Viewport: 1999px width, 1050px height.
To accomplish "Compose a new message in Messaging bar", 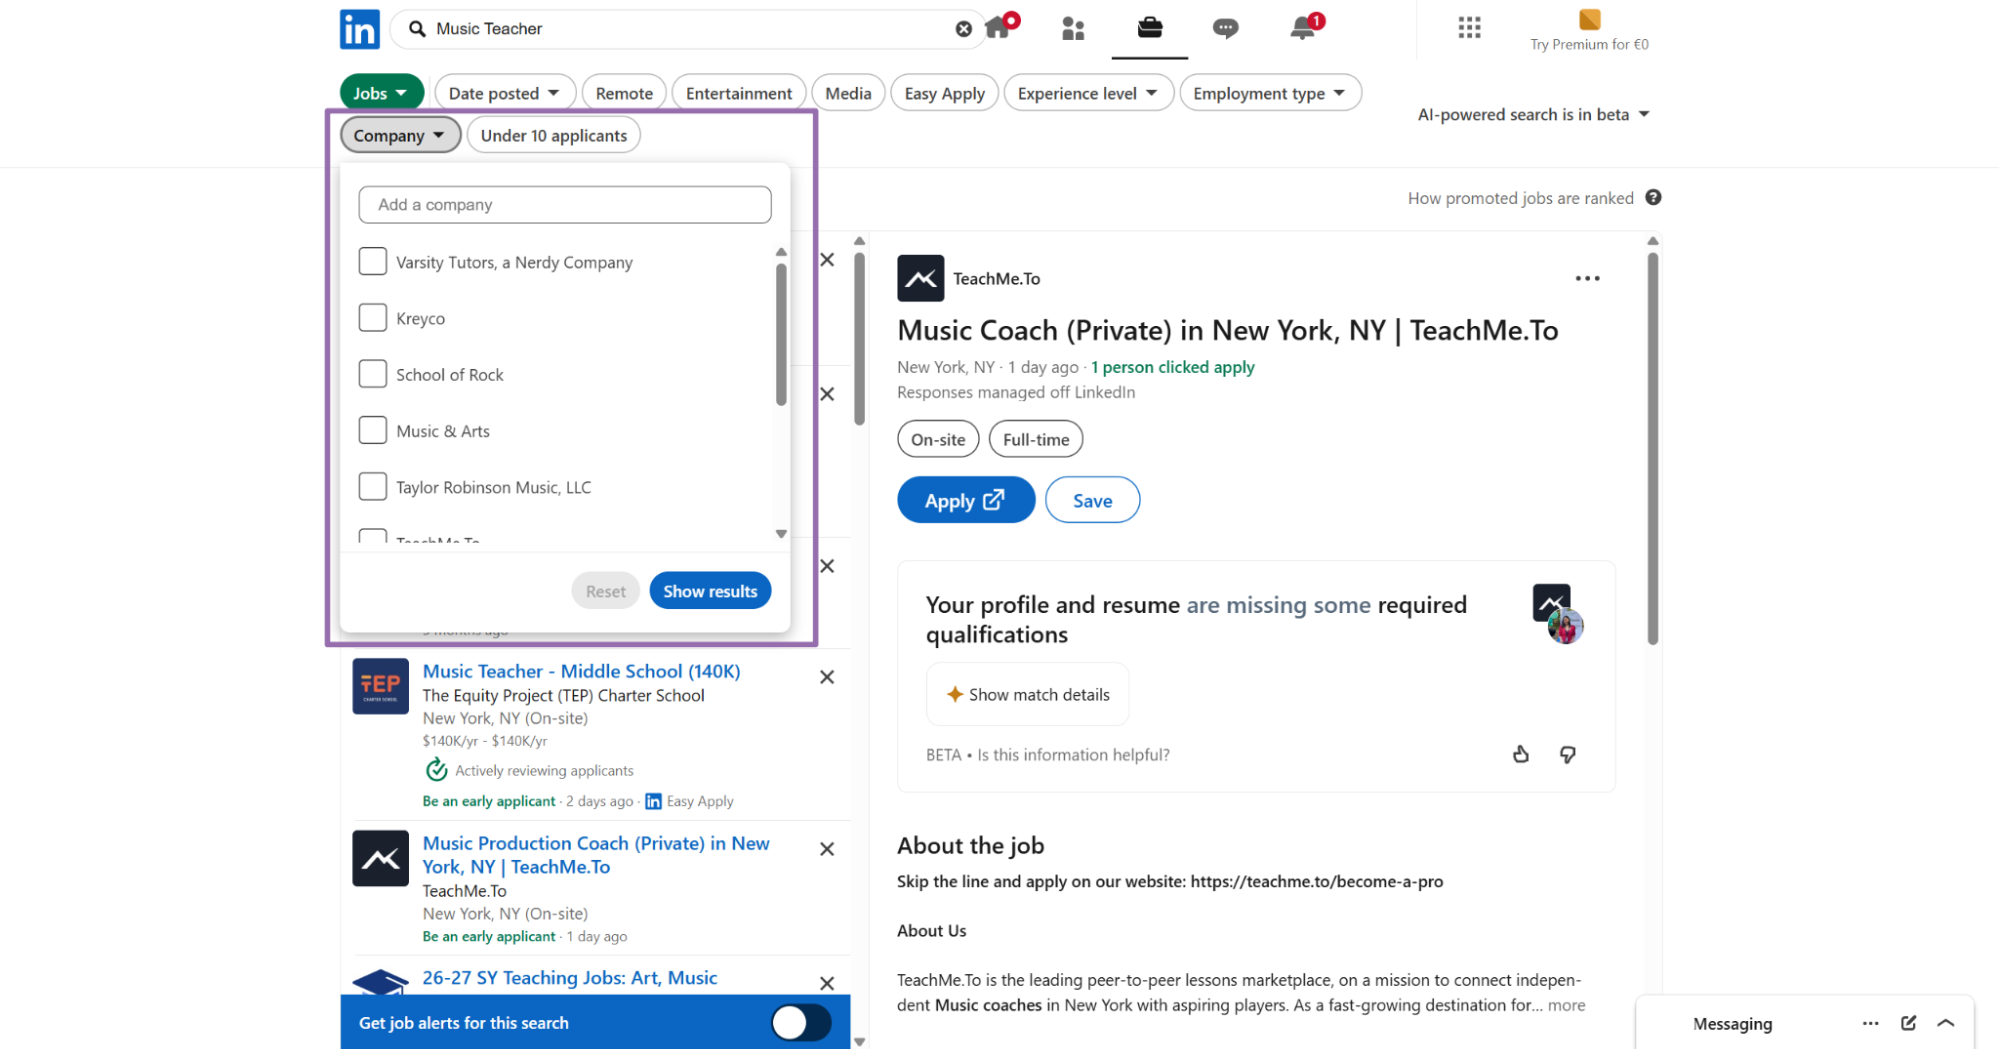I will point(1908,1023).
